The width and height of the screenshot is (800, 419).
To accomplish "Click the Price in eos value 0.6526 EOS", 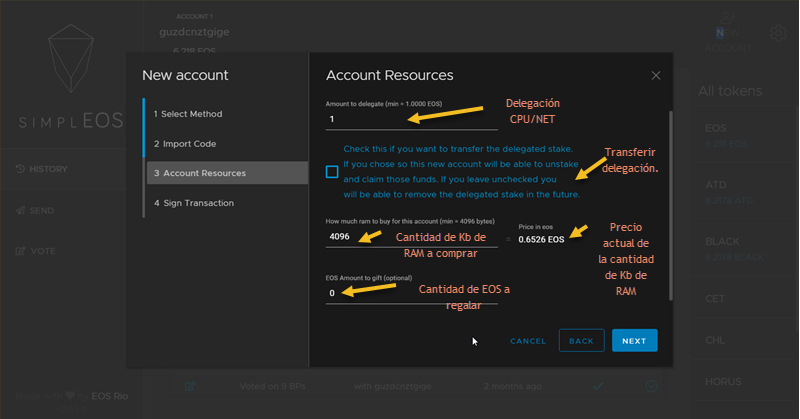I will [541, 239].
